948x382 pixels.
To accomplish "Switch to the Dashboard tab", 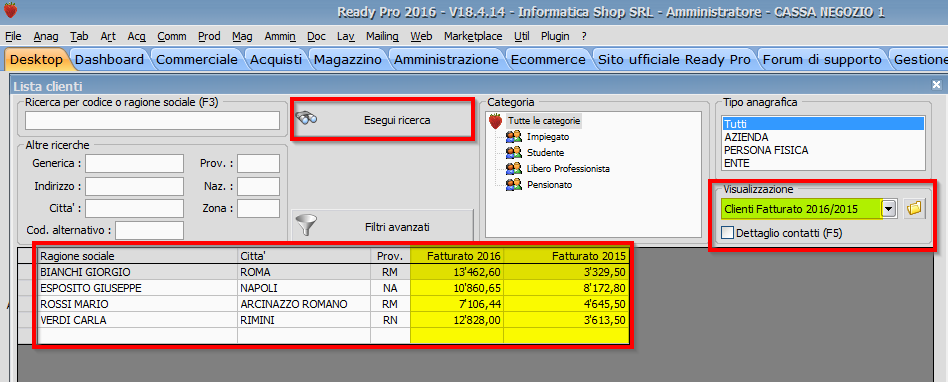I will (109, 60).
